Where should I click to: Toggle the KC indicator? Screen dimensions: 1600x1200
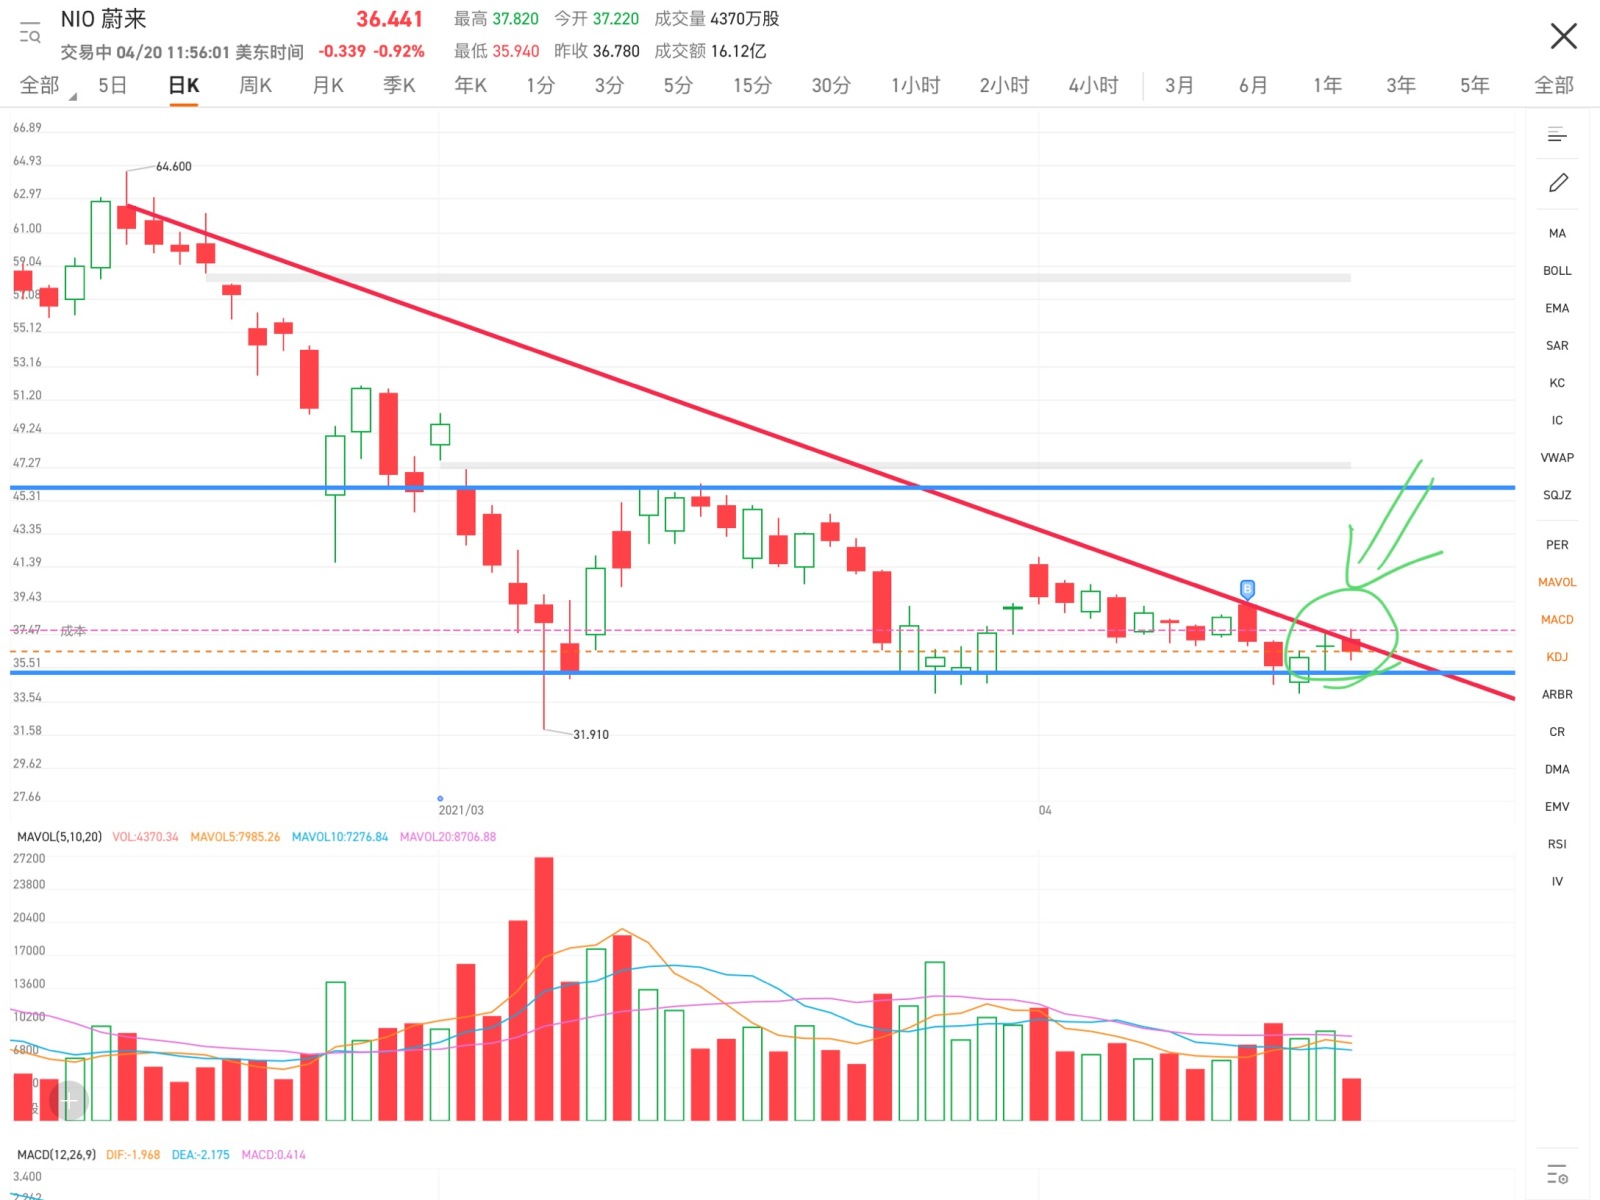click(1557, 383)
